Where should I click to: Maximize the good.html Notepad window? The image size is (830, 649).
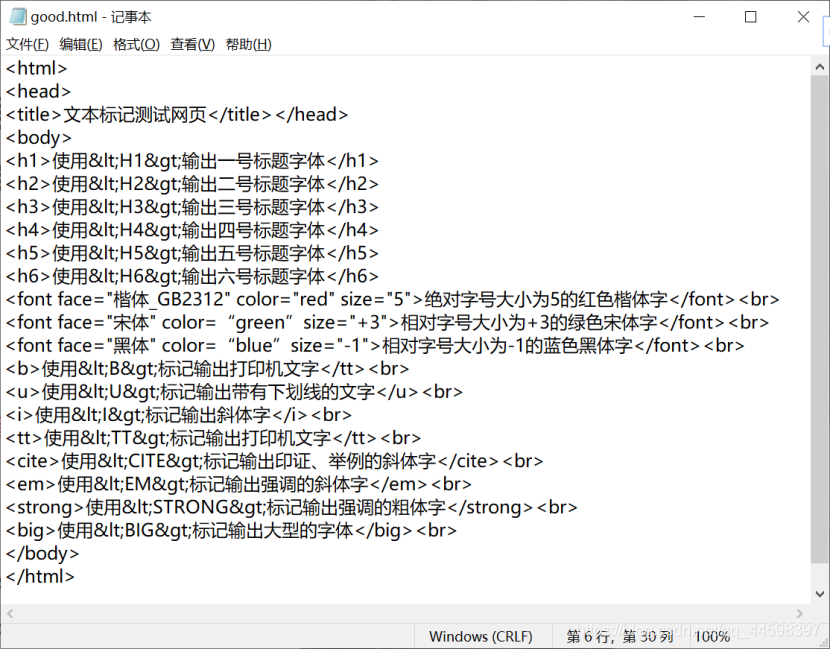click(750, 17)
